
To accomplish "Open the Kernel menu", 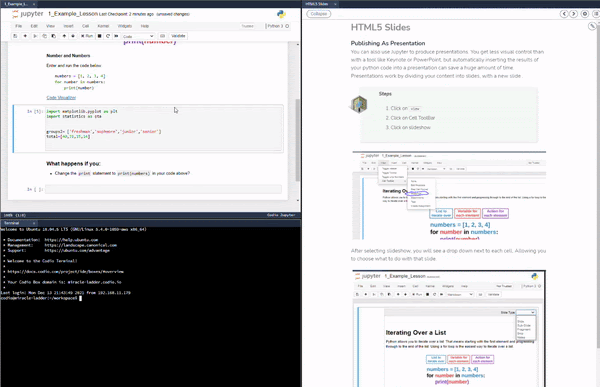I will [x=103, y=26].
